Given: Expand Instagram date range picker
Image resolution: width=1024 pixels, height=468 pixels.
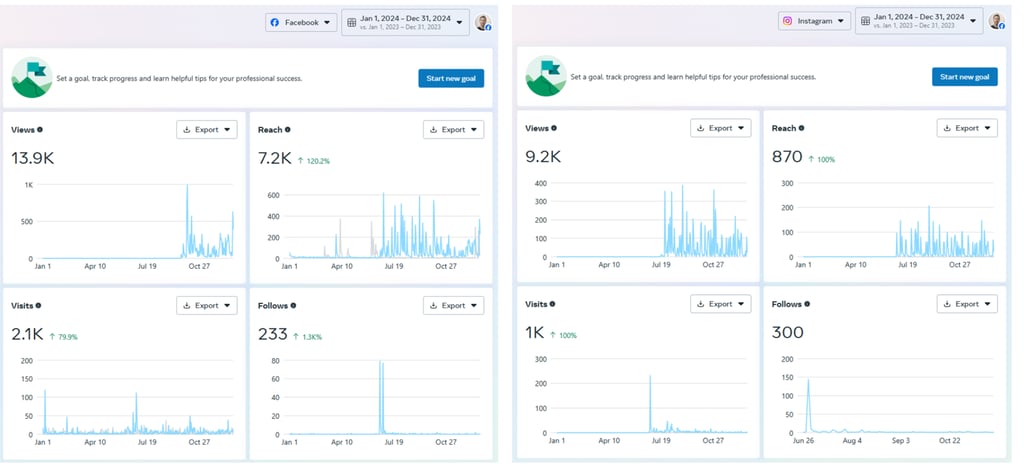Looking at the screenshot, I should pyautogui.click(x=918, y=21).
